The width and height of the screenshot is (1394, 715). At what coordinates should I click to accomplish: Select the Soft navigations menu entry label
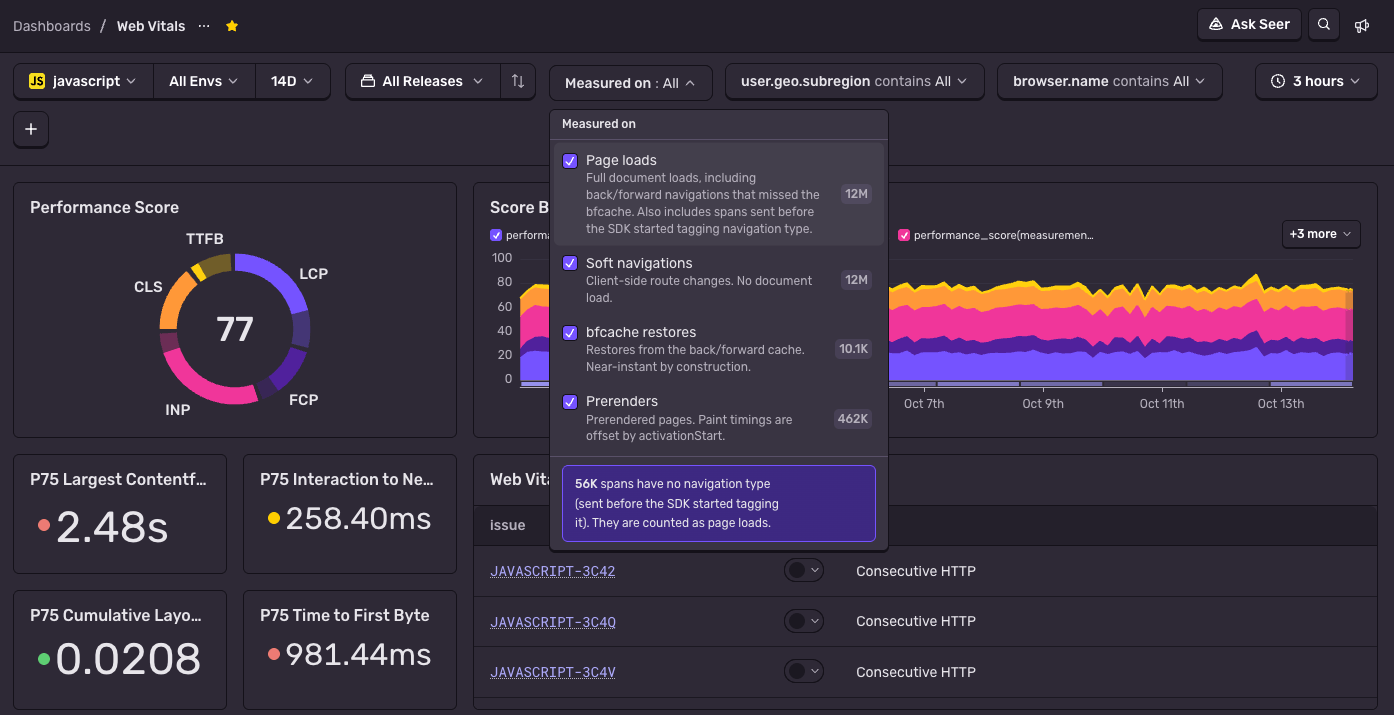pos(639,263)
